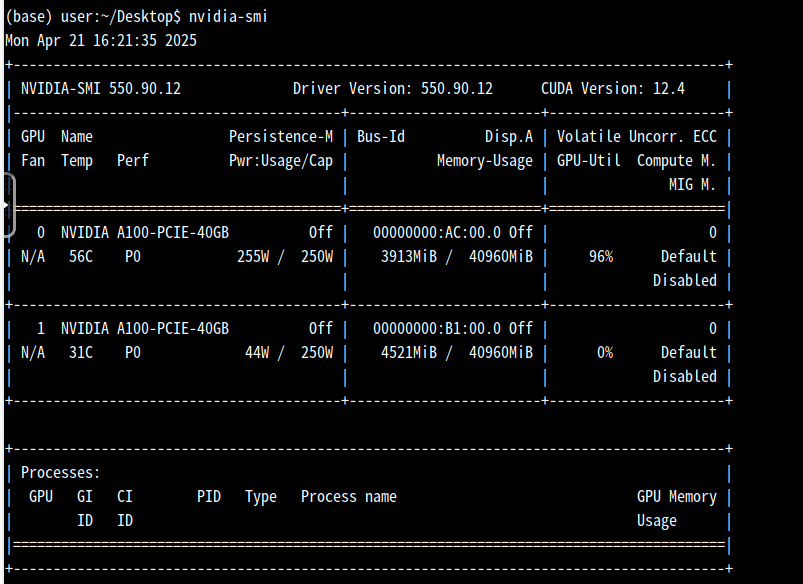Click the '(base)' conda prompt prefix
Viewport: 803px width, 584px height.
click(28, 17)
